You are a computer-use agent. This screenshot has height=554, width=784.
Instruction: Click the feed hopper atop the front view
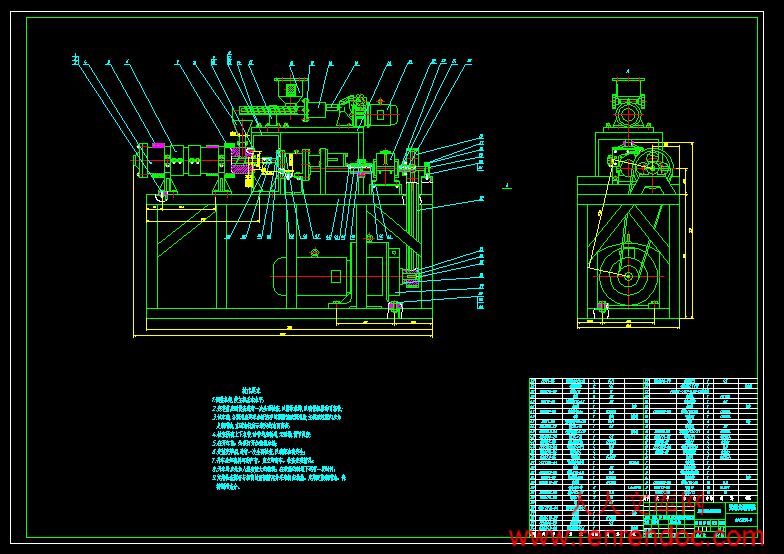coord(291,92)
